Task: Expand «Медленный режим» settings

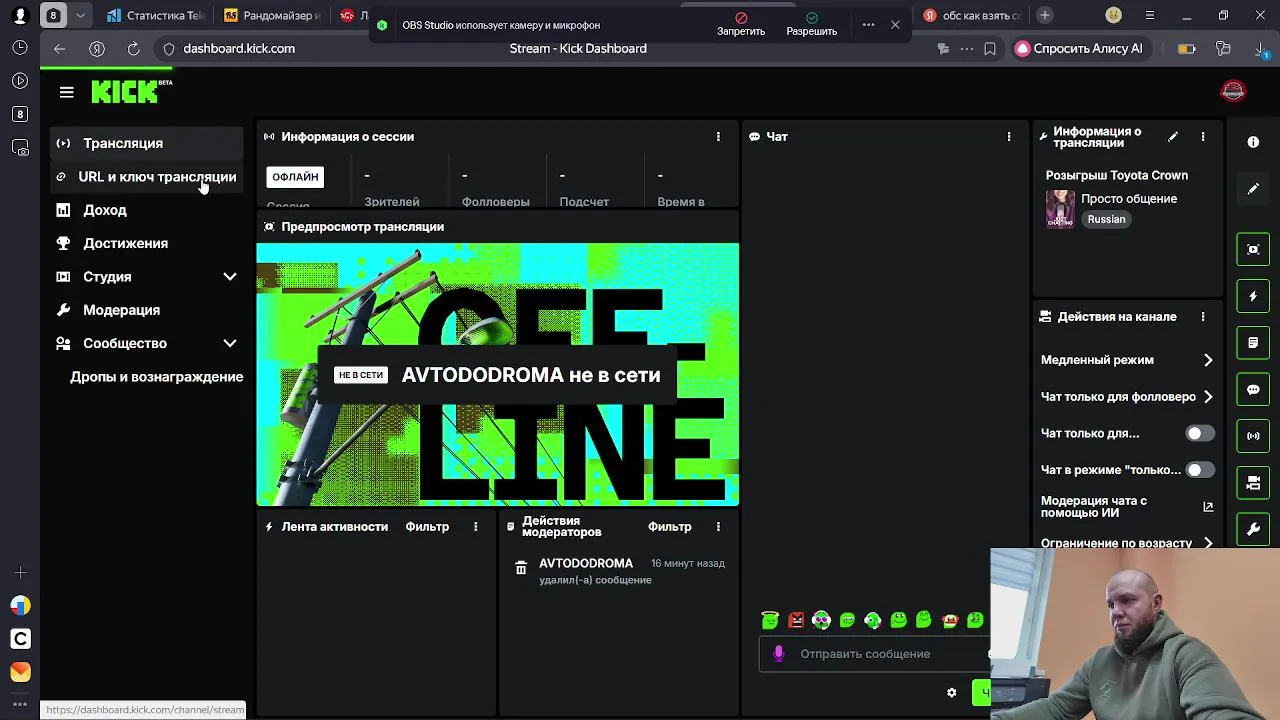Action: point(1208,360)
